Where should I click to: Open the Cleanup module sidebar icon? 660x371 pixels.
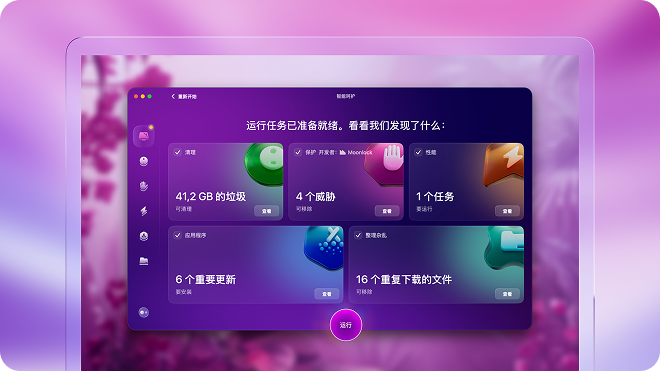click(144, 161)
